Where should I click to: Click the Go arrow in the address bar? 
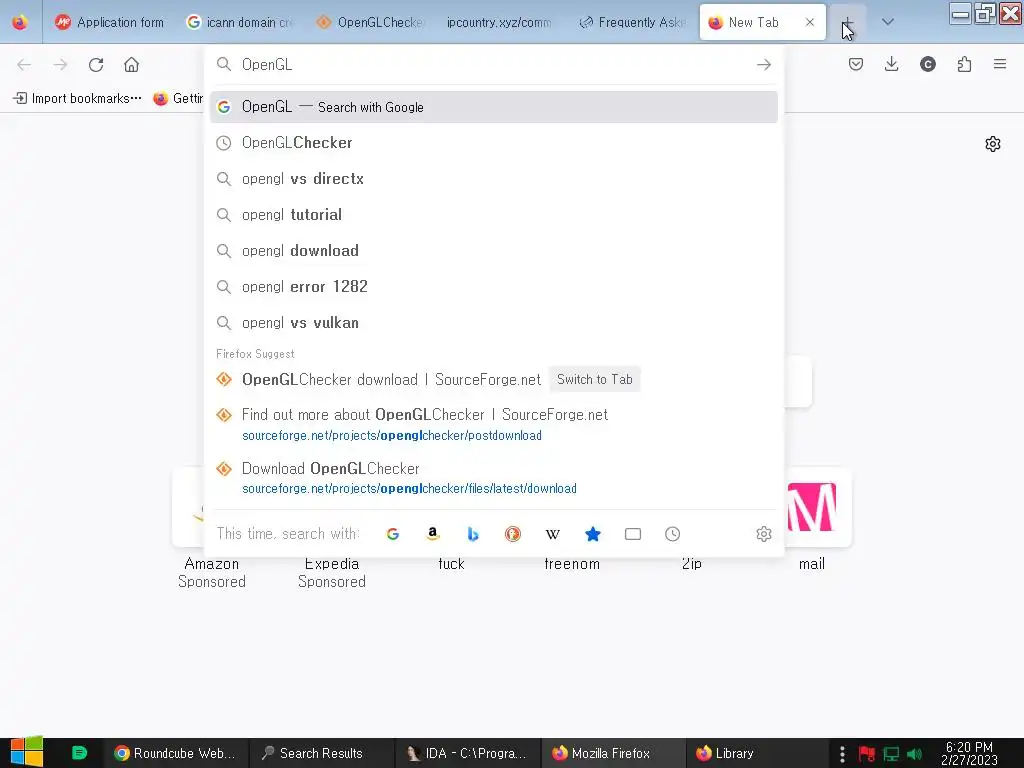pyautogui.click(x=763, y=65)
